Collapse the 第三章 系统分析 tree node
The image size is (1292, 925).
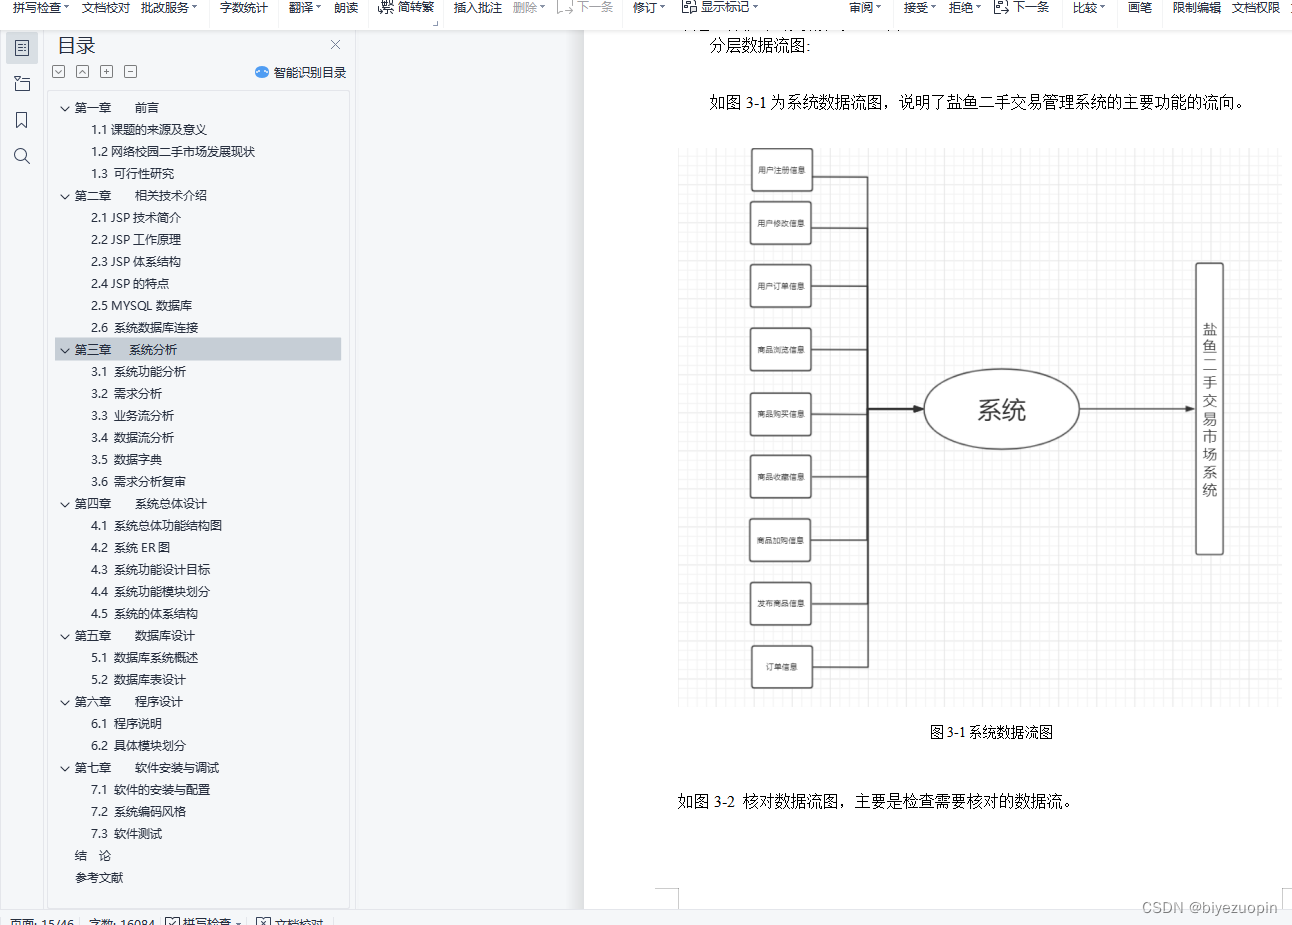click(65, 350)
